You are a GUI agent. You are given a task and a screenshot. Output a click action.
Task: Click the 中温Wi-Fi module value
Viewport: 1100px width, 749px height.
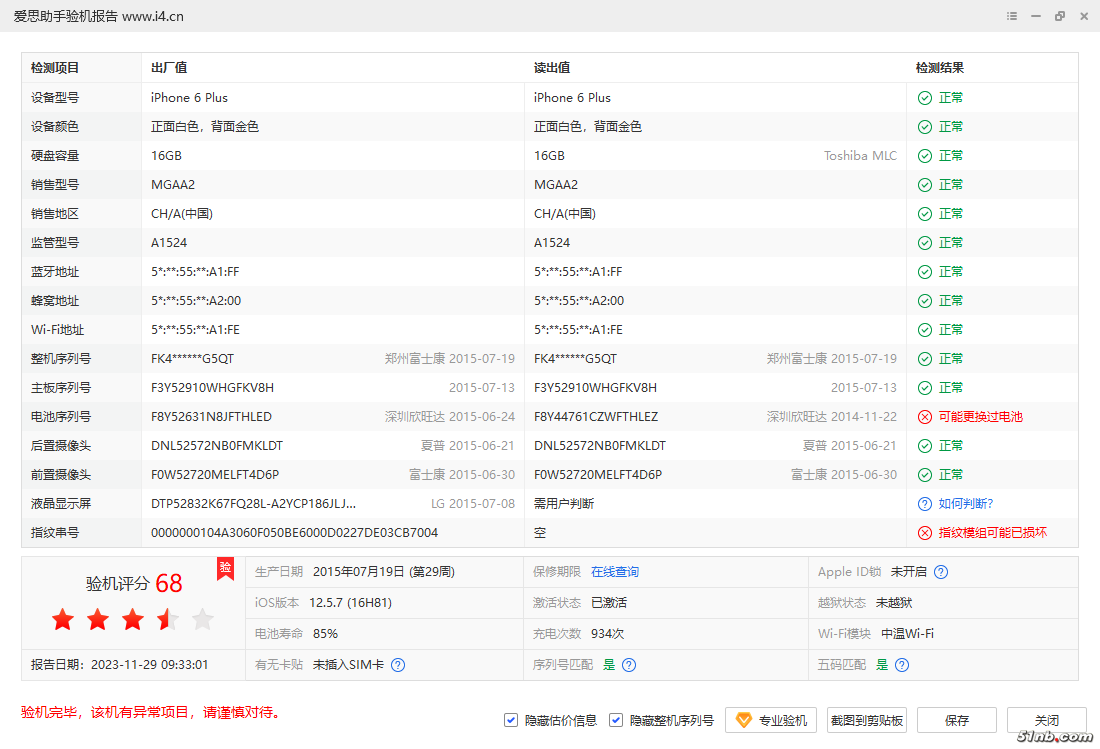pyautogui.click(x=907, y=634)
